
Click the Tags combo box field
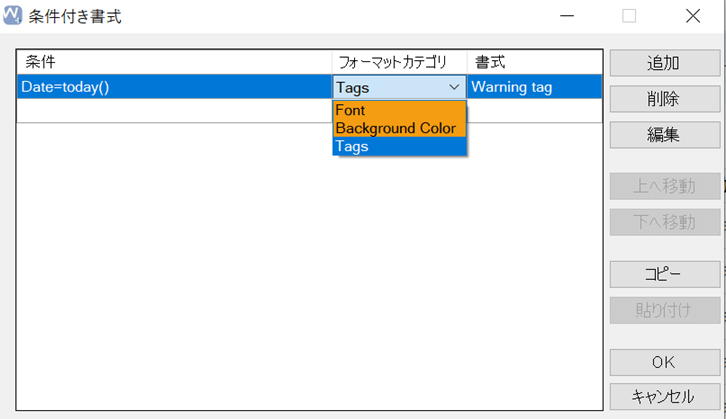(x=399, y=87)
